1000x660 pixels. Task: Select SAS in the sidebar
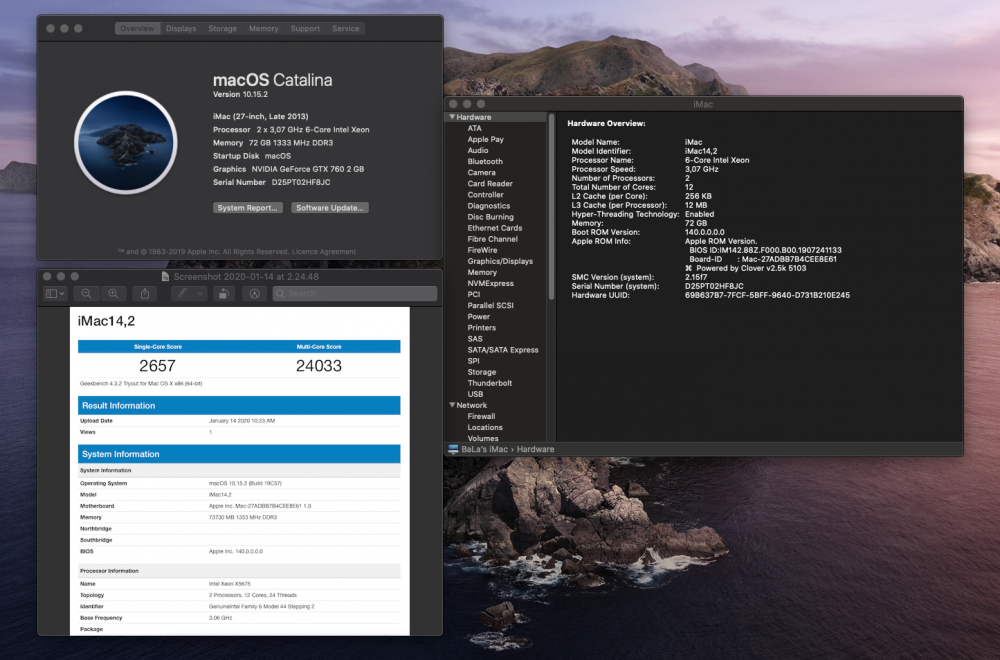475,339
